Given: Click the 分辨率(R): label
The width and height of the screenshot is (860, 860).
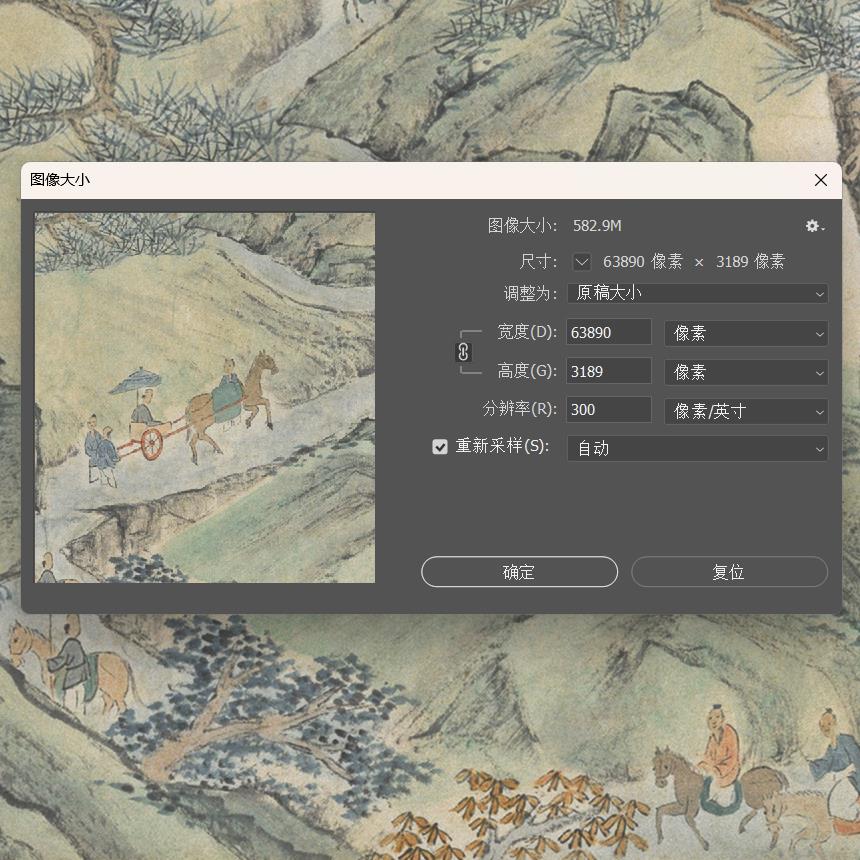Looking at the screenshot, I should tap(520, 409).
